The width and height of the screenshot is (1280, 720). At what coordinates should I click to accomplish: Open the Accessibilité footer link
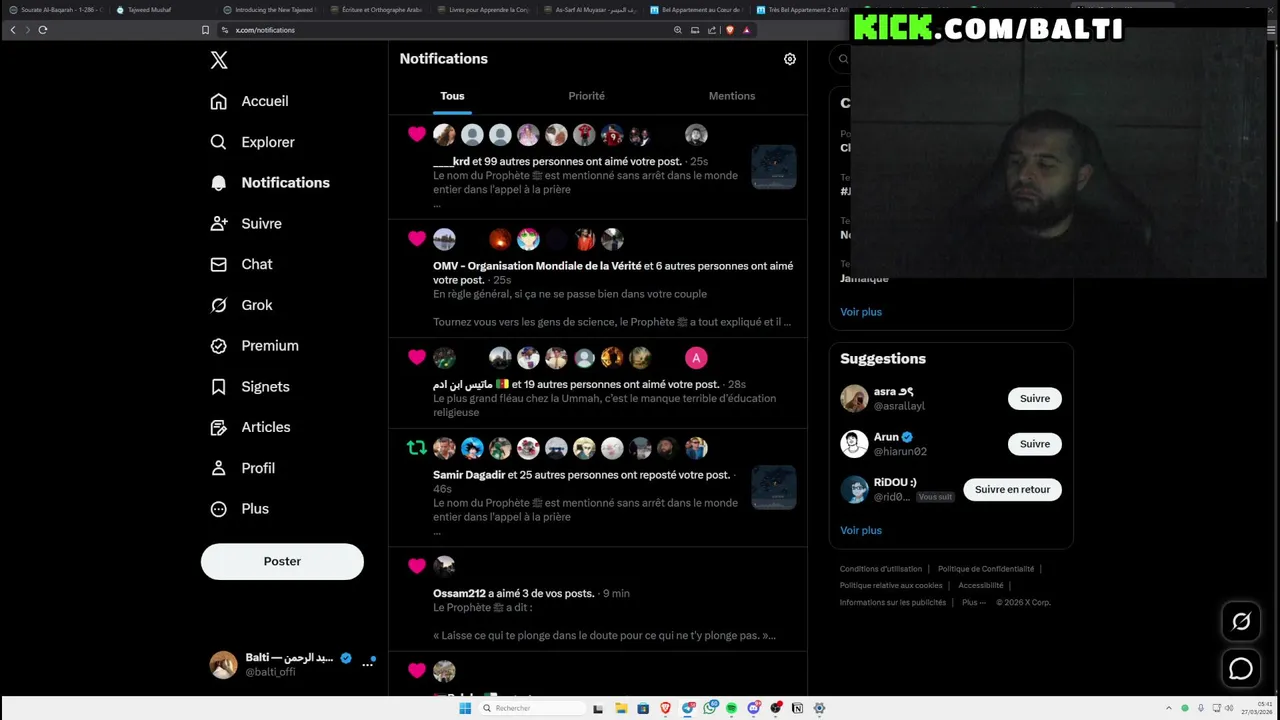point(981,586)
